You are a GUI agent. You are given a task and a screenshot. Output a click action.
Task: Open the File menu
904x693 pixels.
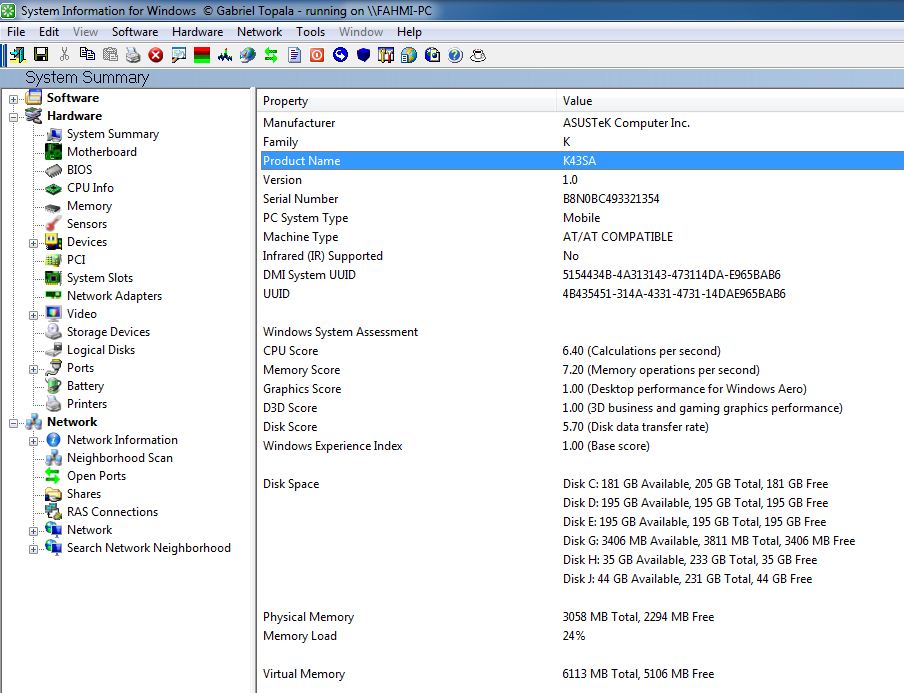[x=16, y=32]
